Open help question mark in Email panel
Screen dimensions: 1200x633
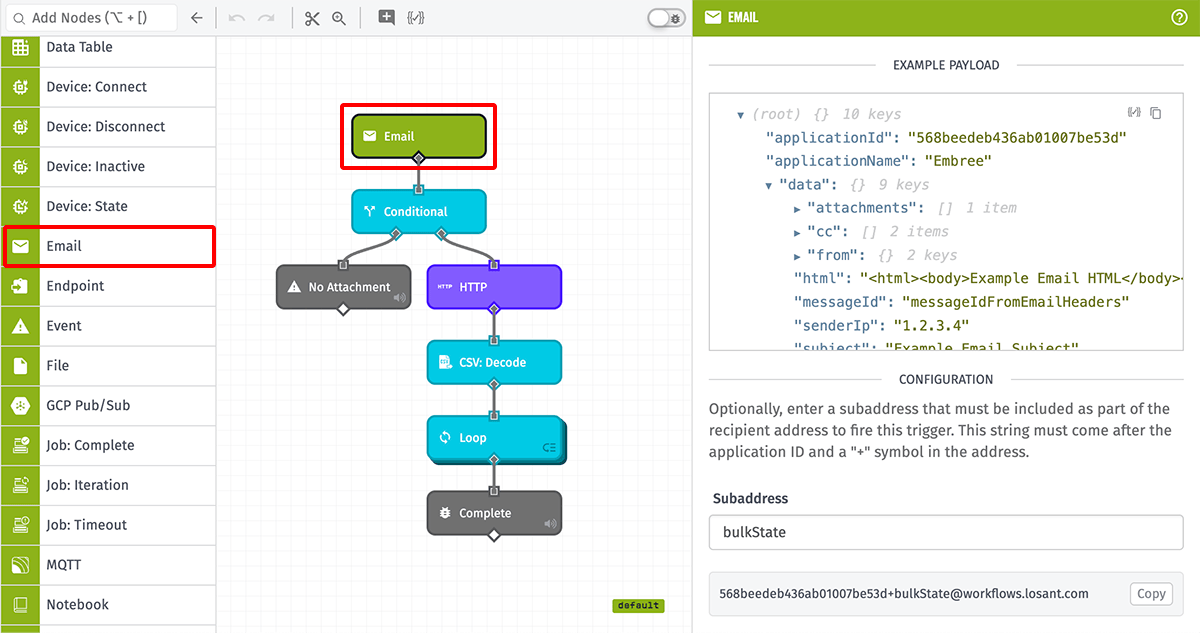point(1179,17)
